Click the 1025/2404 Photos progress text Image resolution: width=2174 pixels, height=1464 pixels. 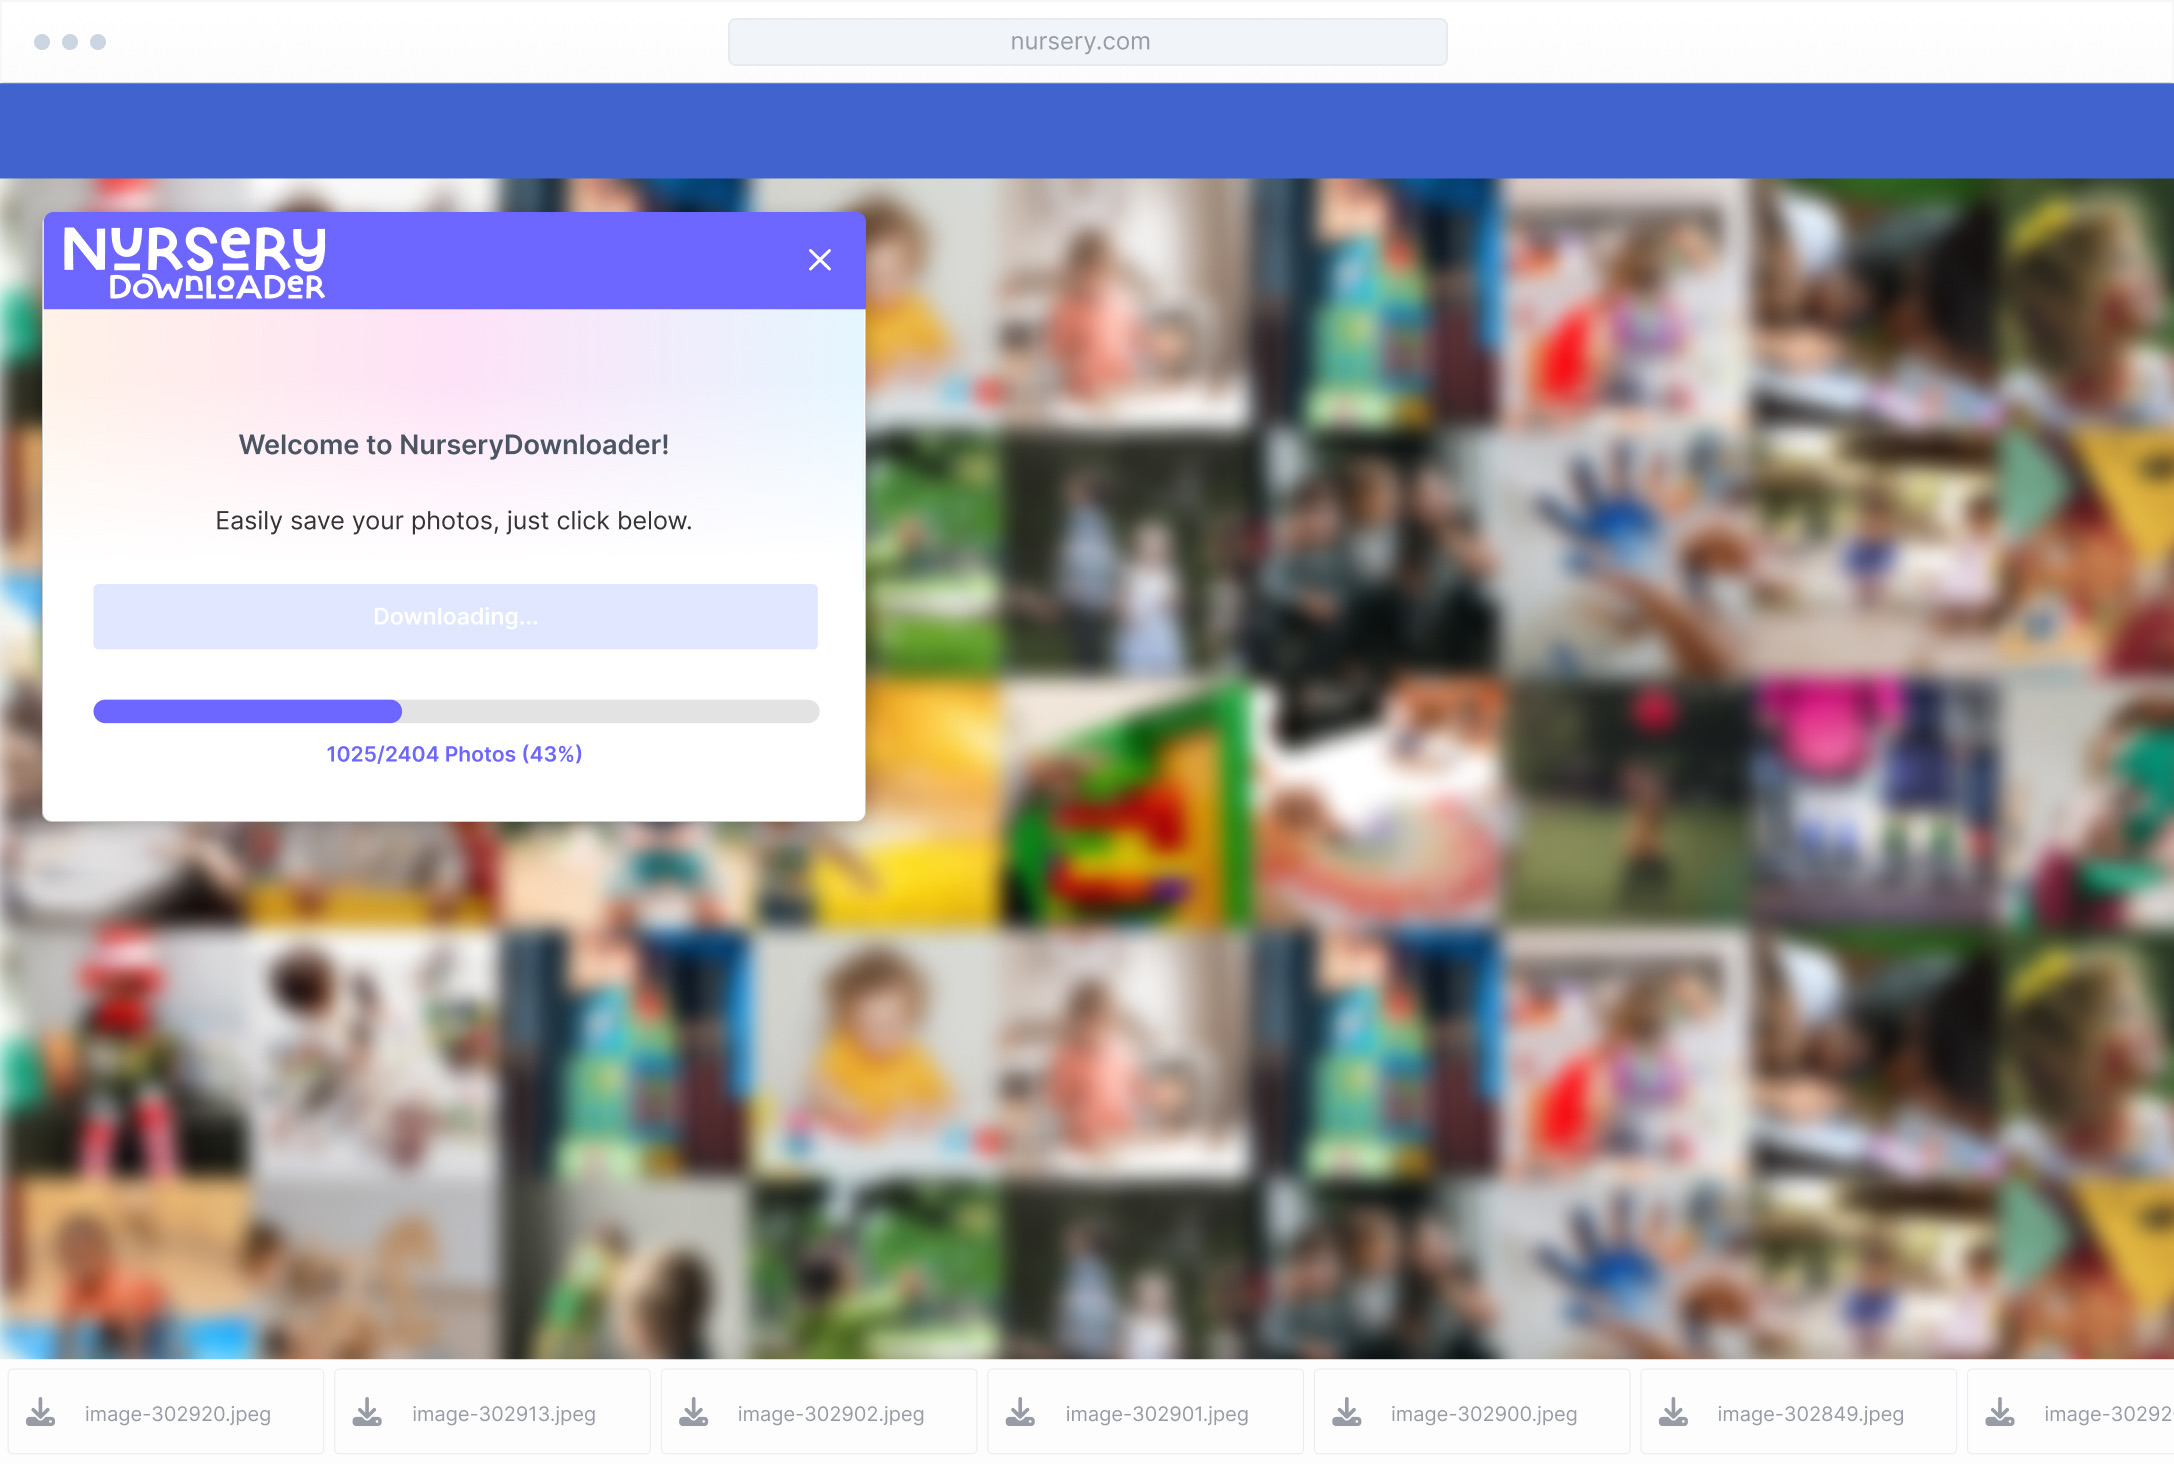pos(454,754)
